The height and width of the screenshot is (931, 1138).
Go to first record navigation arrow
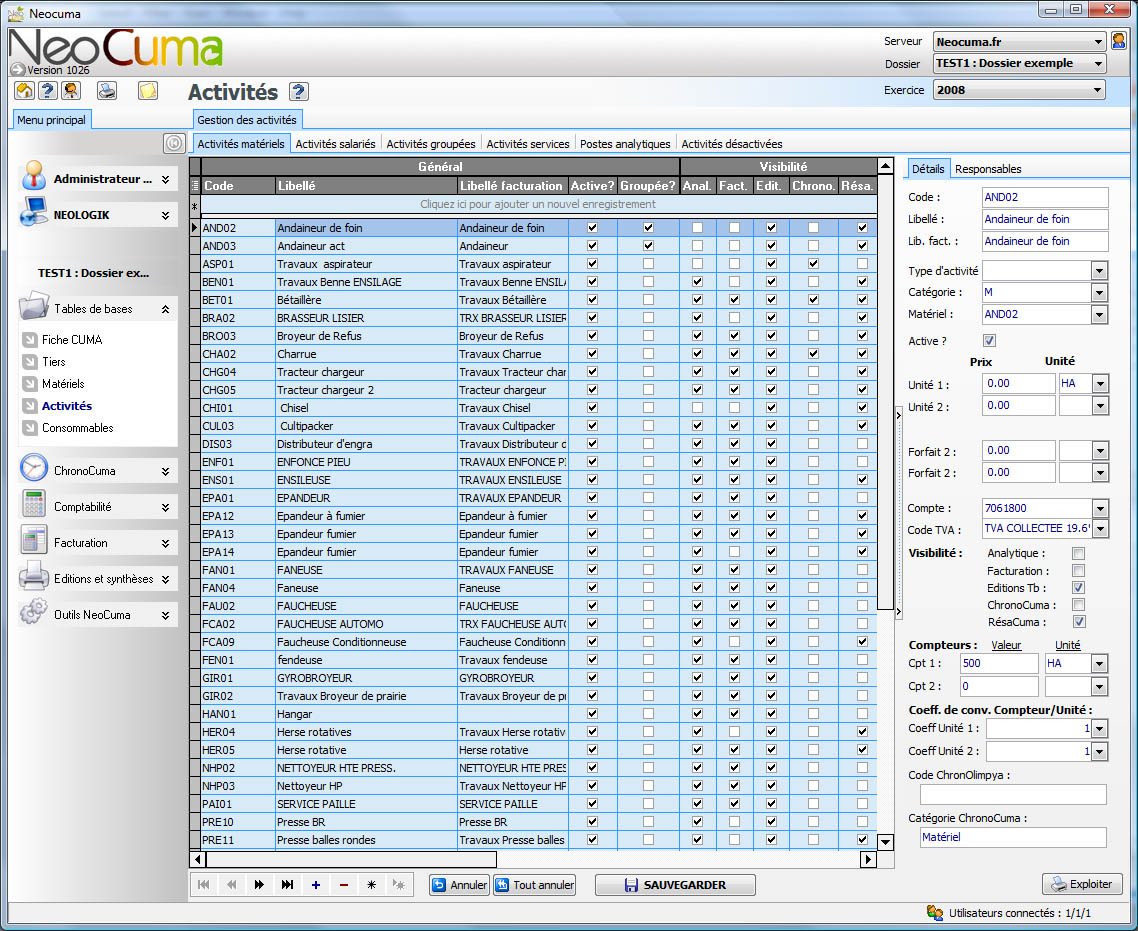204,885
